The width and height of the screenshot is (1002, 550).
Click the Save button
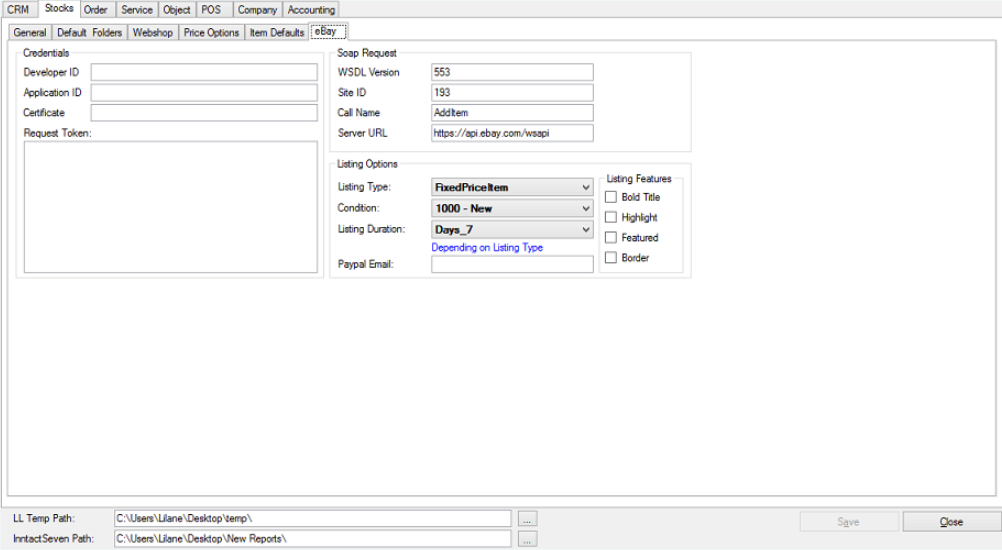pyautogui.click(x=849, y=522)
